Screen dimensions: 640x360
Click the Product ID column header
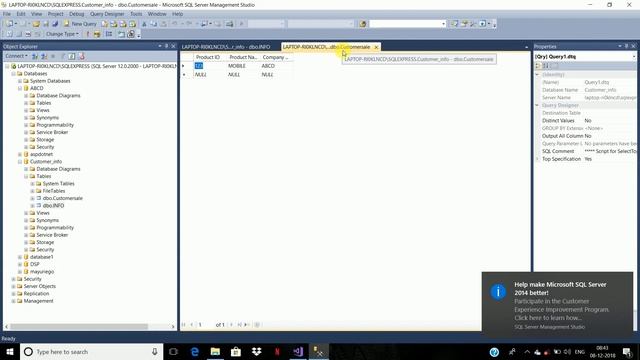tap(210, 57)
